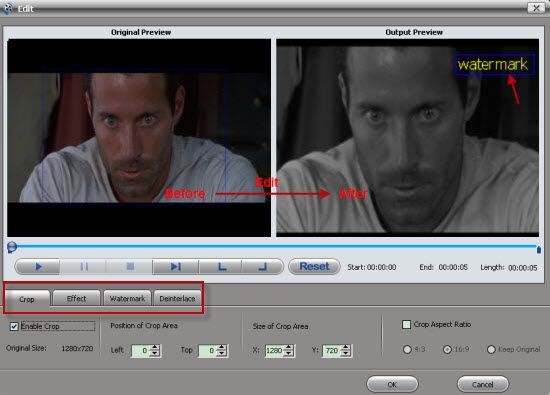Increase the Top crop position
Image resolution: width=550 pixels, height=395 pixels.
pyautogui.click(x=222, y=348)
